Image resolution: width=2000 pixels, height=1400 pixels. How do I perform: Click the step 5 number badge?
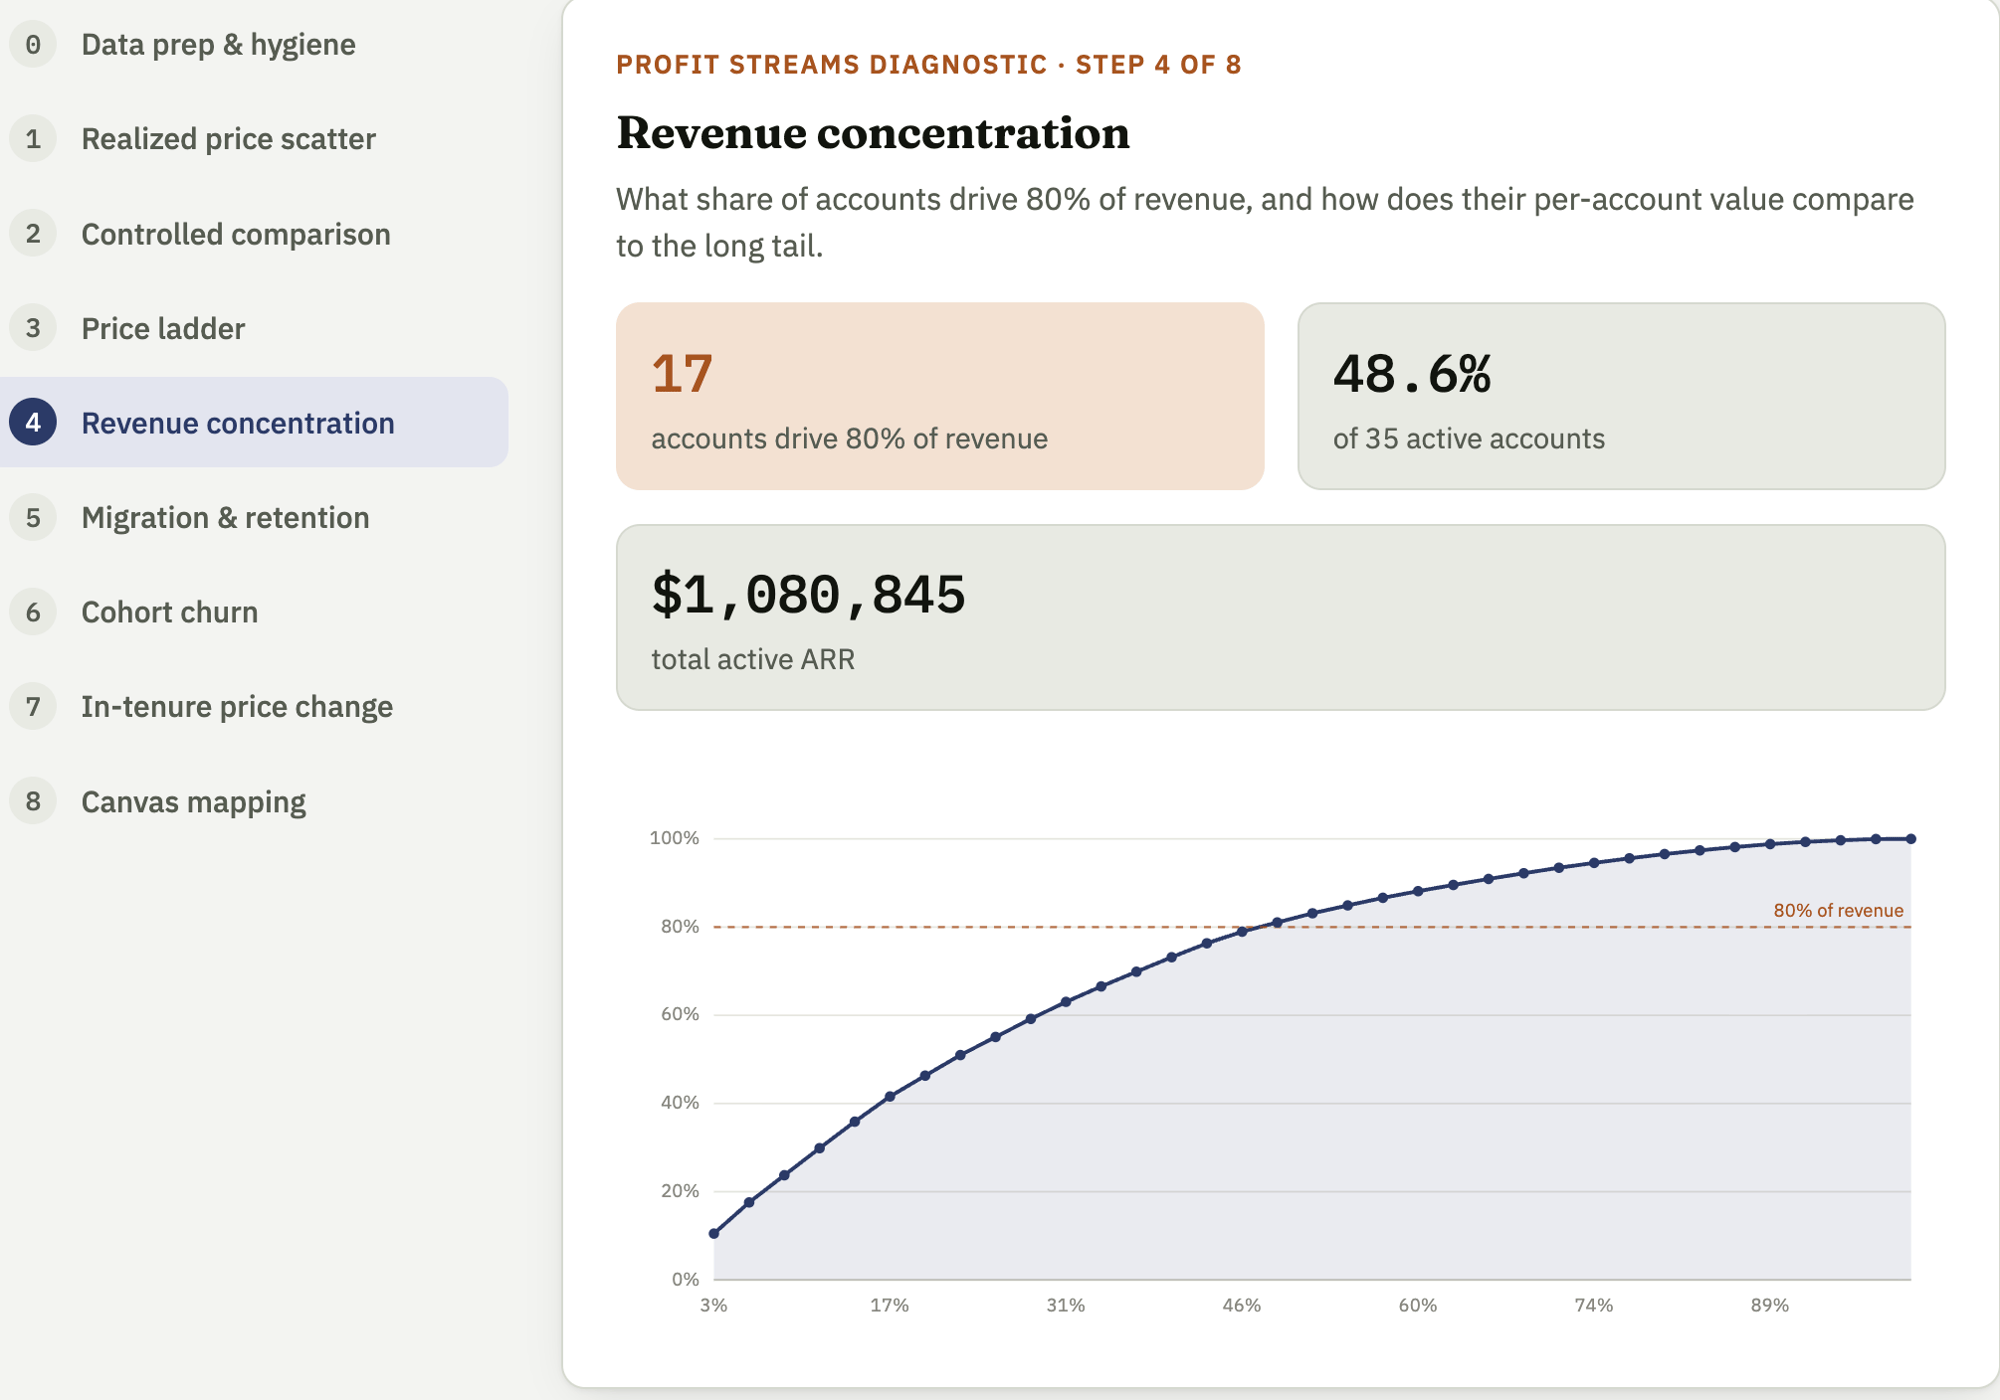pyautogui.click(x=33, y=517)
